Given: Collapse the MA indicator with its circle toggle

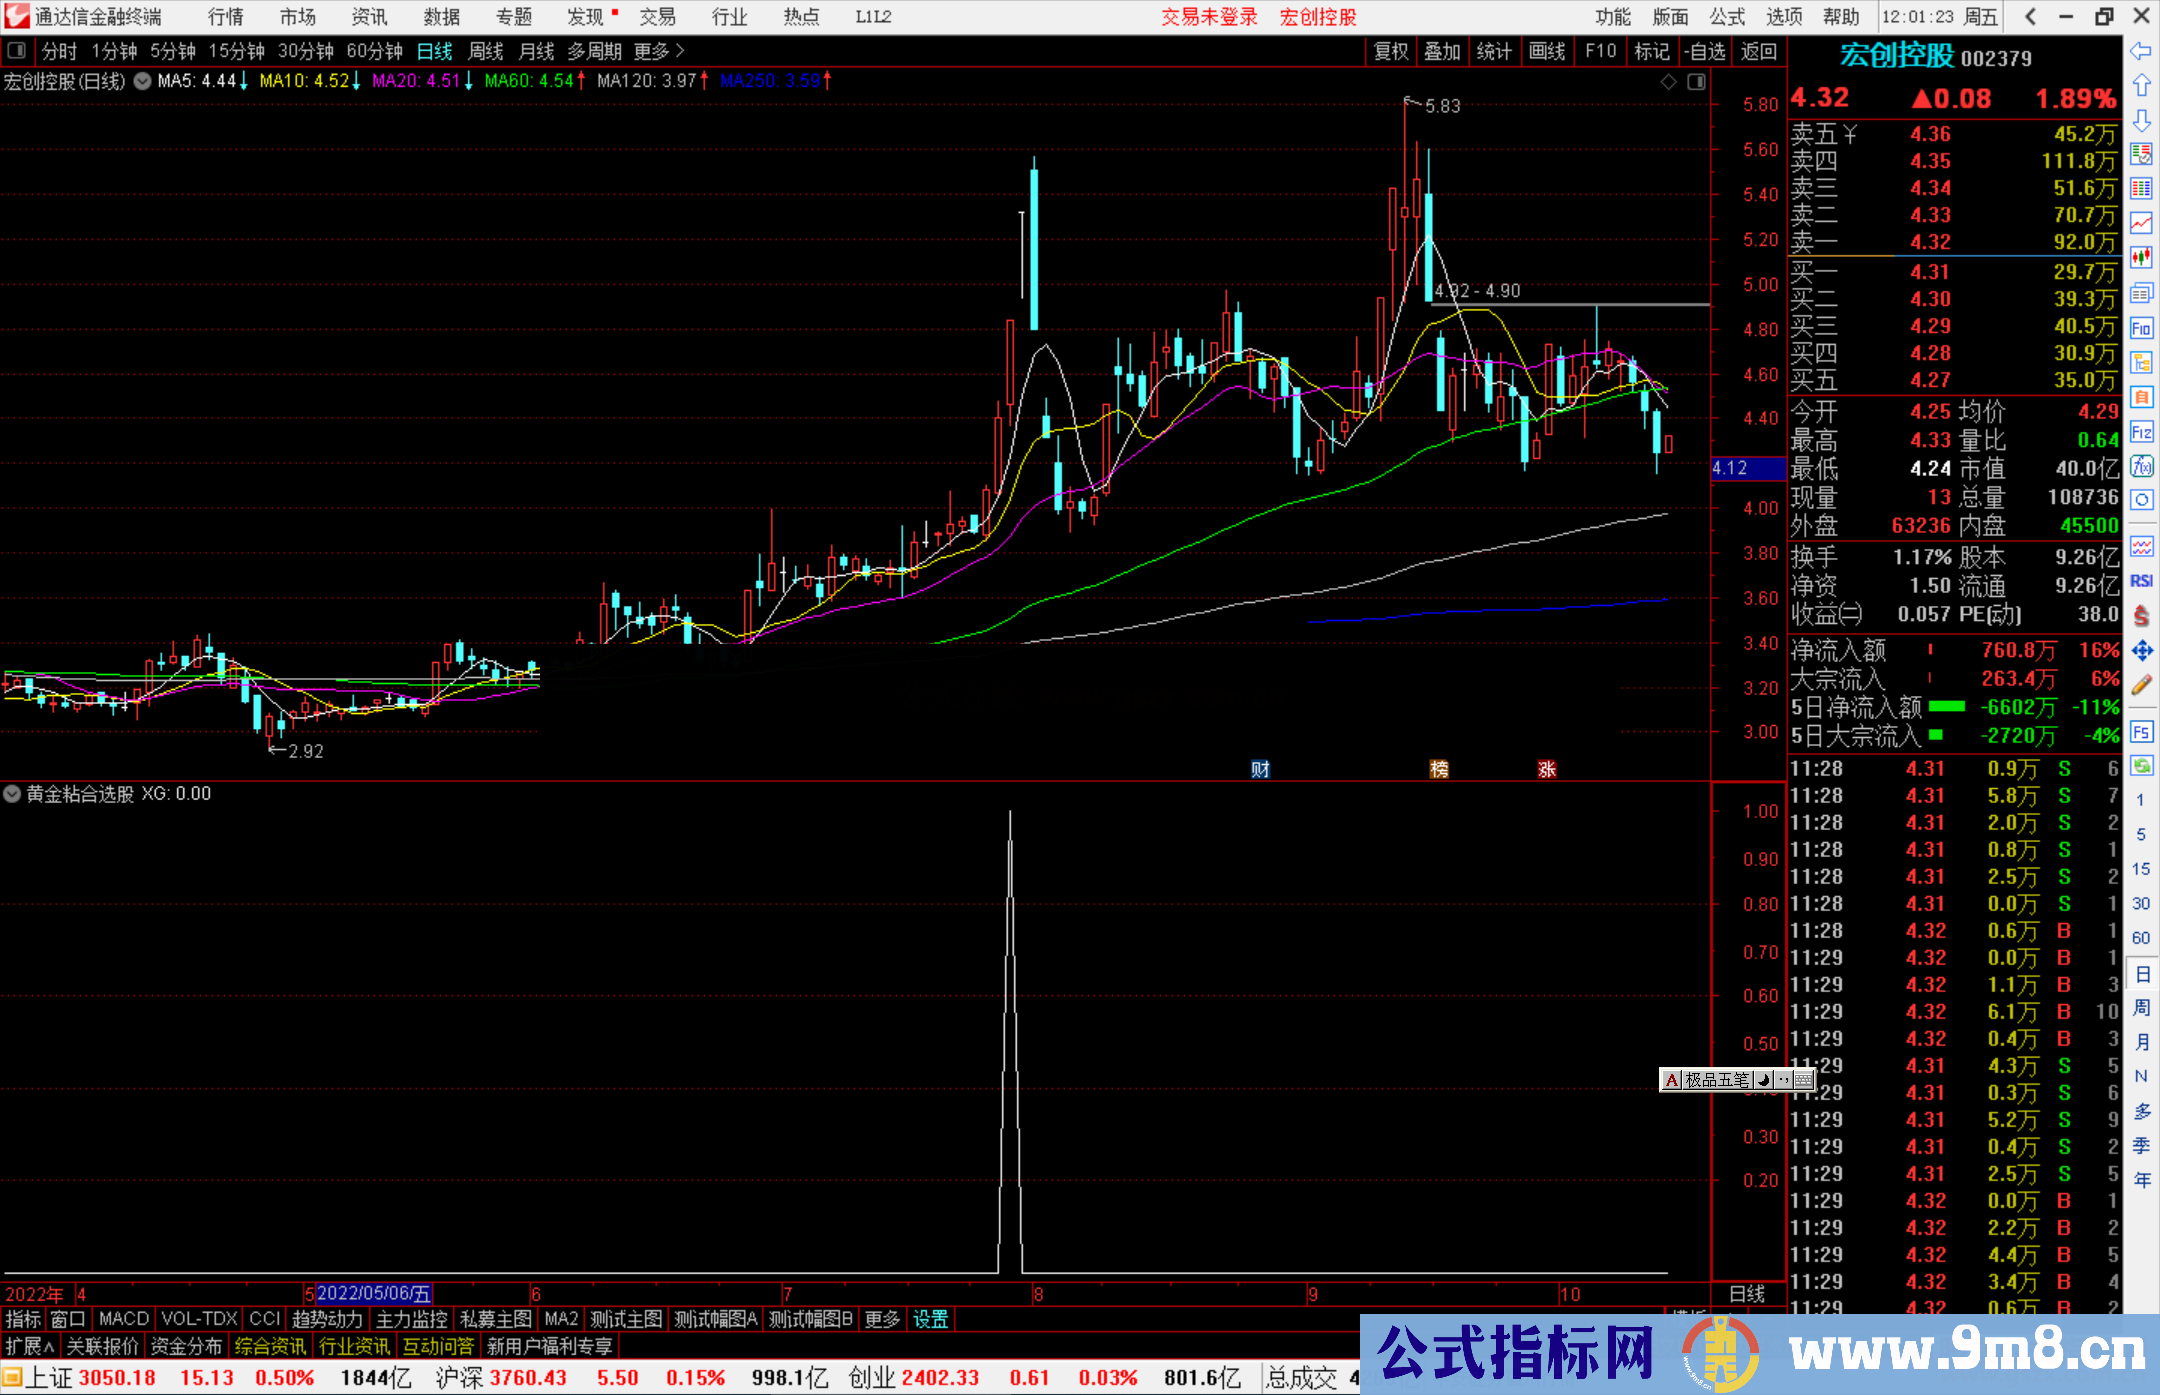Looking at the screenshot, I should pyautogui.click(x=142, y=82).
